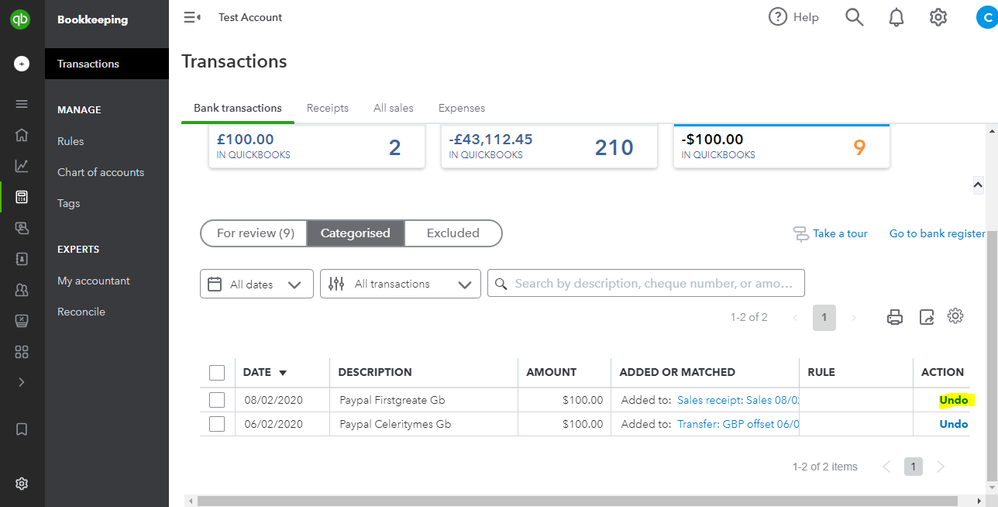Click the QuickBooks logo icon

[x=20, y=20]
